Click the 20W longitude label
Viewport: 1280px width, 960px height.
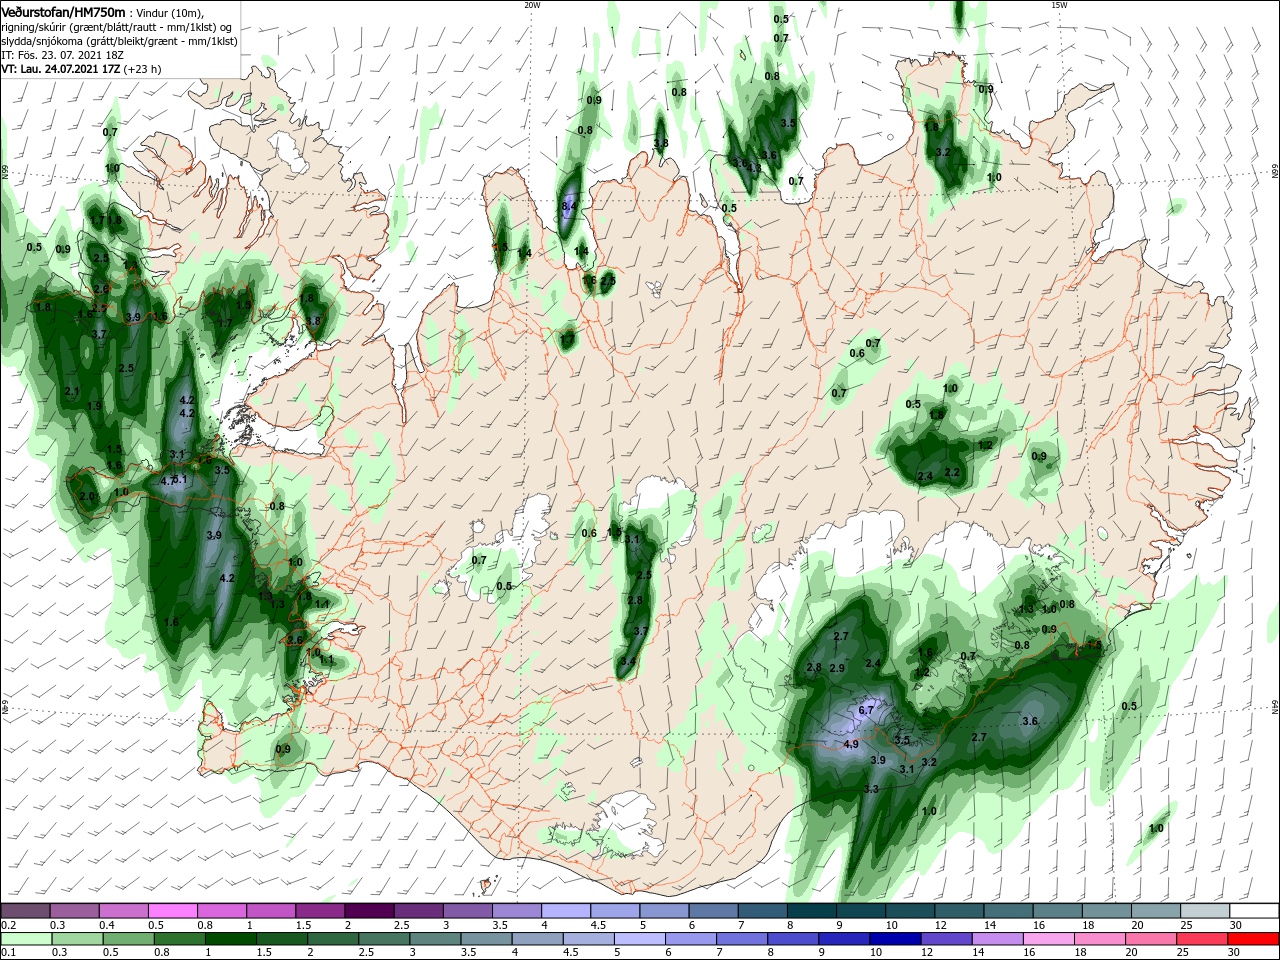pos(532,4)
